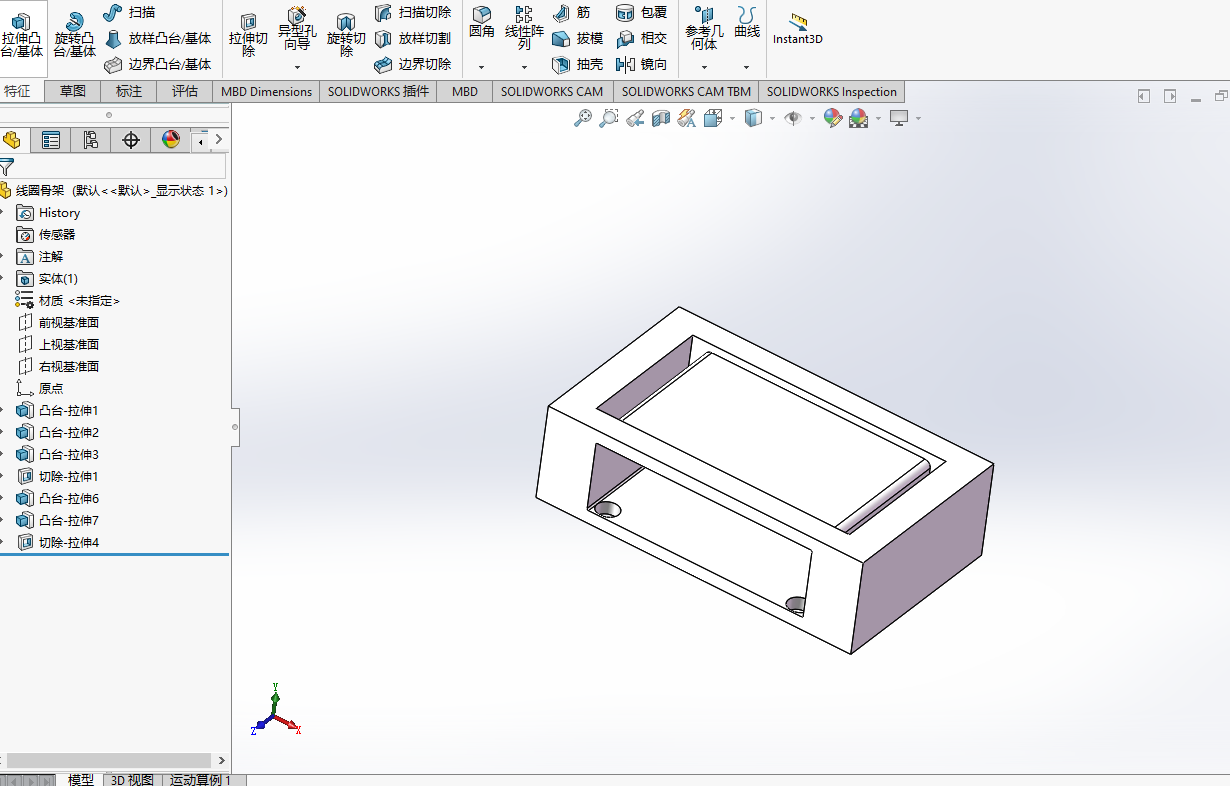Choose the 镜向 mirror tool
The image size is (1230, 786).
point(641,64)
